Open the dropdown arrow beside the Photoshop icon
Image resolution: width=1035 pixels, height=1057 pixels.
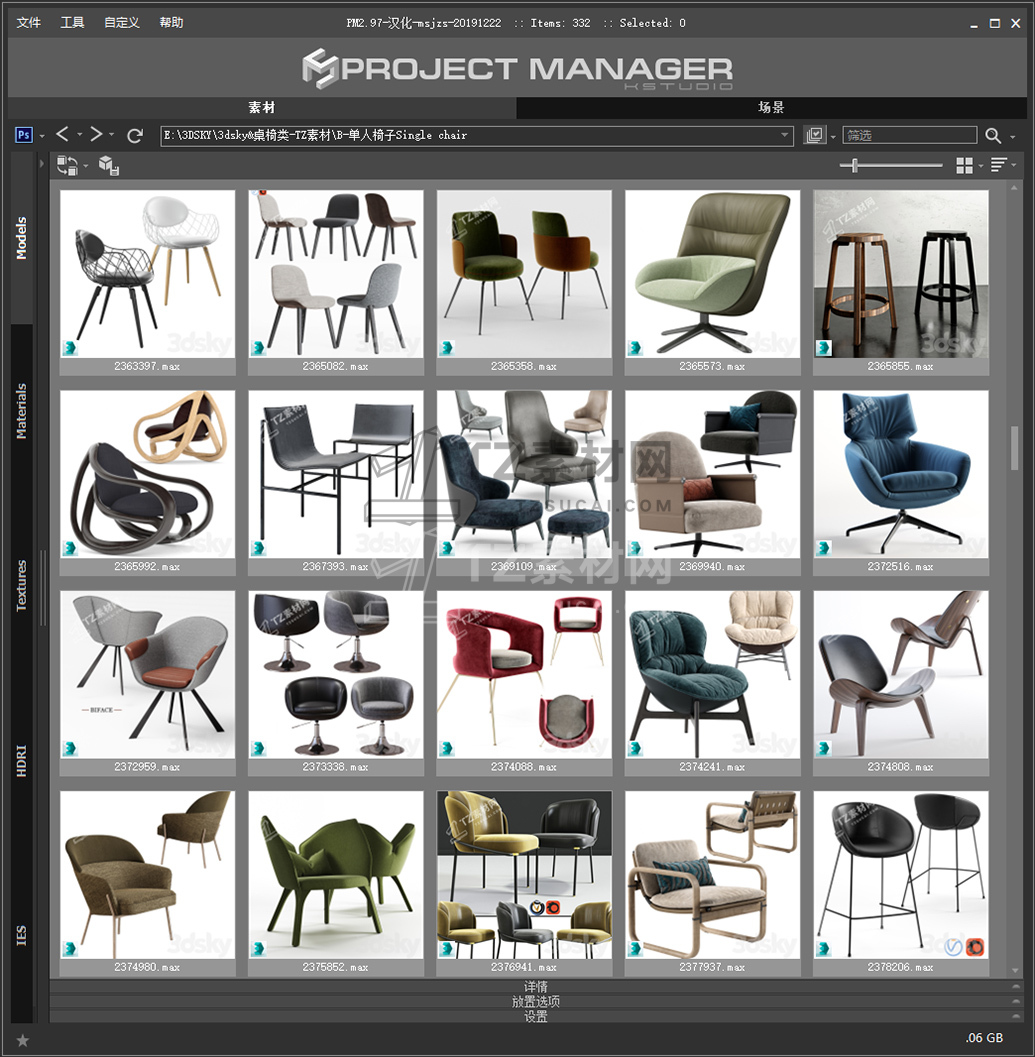42,136
